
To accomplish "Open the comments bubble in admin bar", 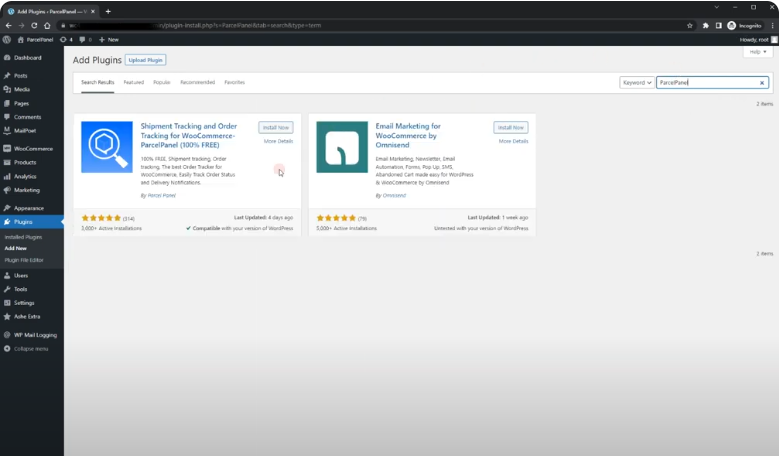I will (x=85, y=40).
